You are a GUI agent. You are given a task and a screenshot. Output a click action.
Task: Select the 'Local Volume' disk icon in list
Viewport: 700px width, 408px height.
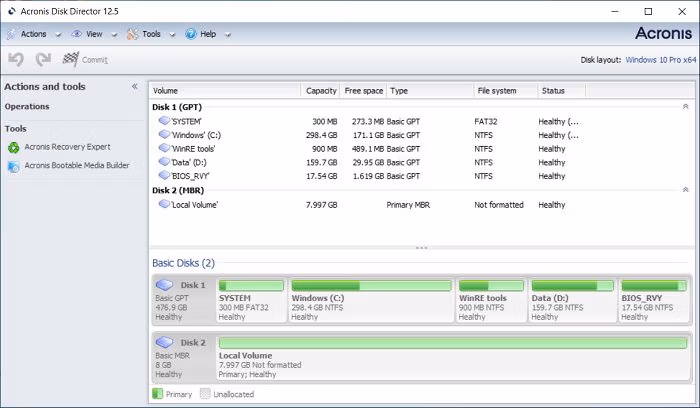tap(164, 204)
